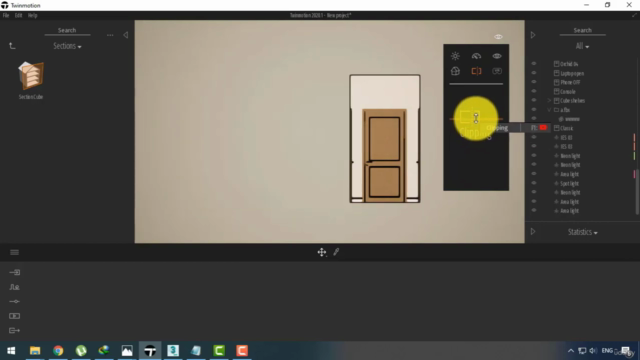Open File Explorer from the taskbar
The width and height of the screenshot is (640, 360).
[x=35, y=351]
